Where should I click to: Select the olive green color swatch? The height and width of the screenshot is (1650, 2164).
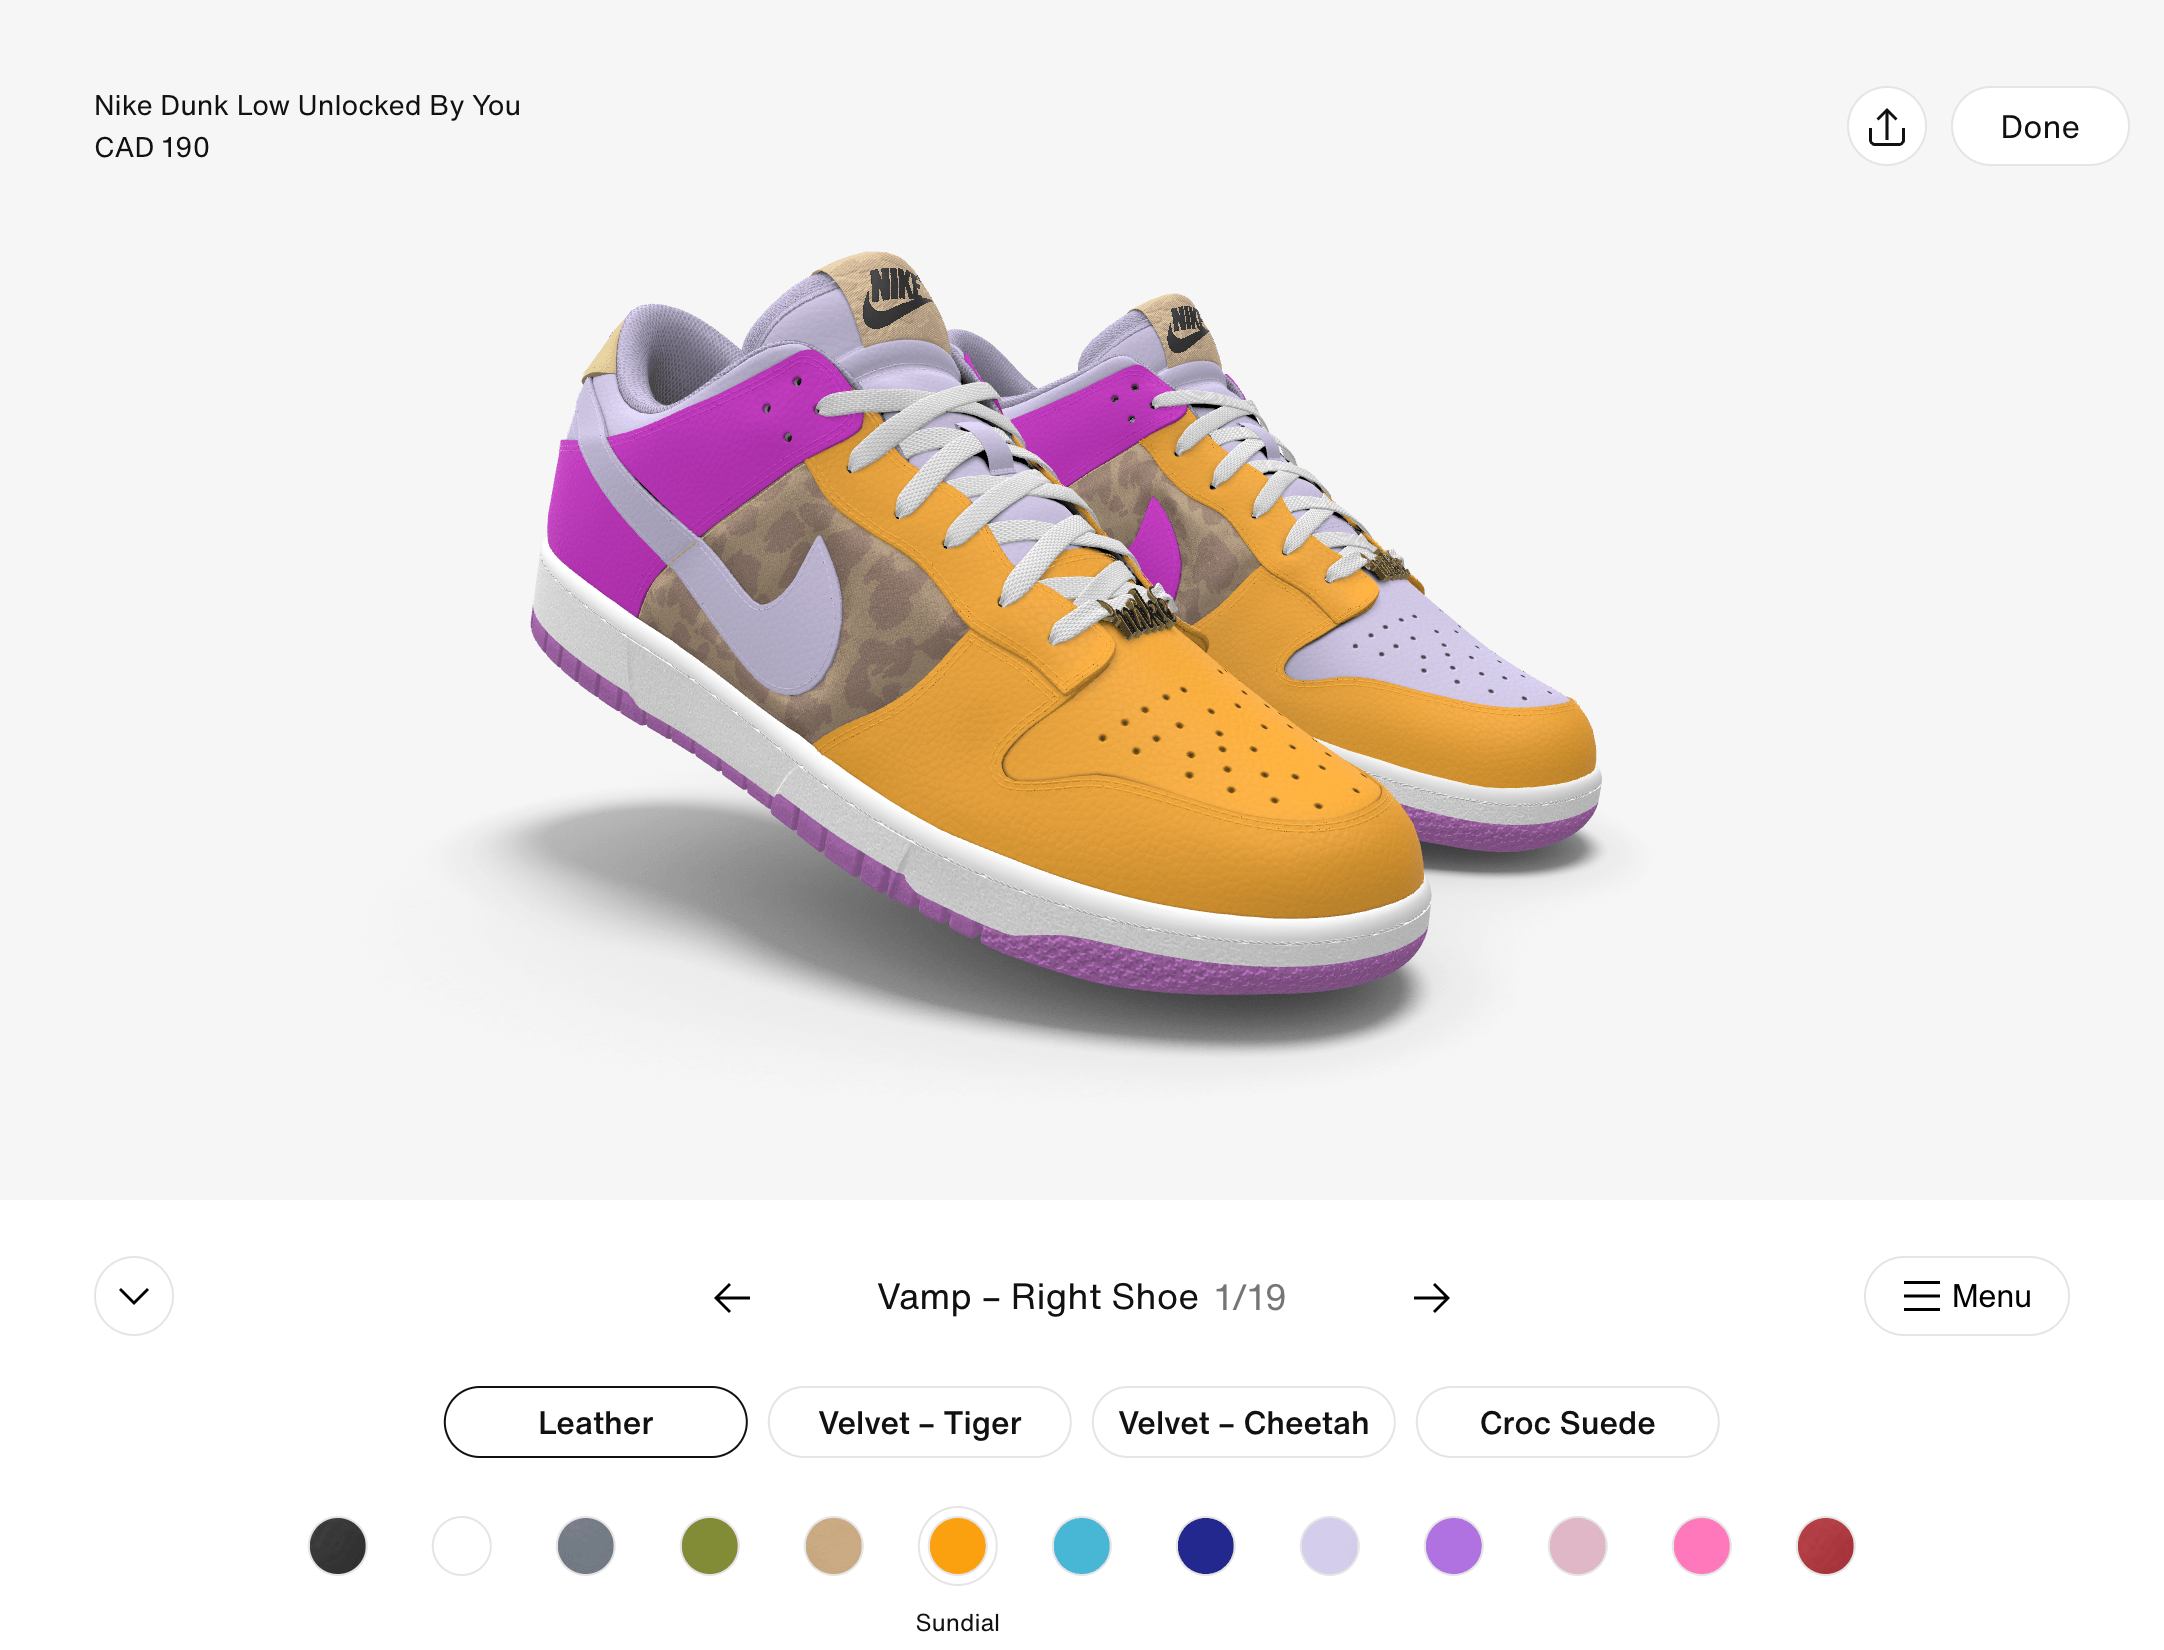pos(710,1546)
